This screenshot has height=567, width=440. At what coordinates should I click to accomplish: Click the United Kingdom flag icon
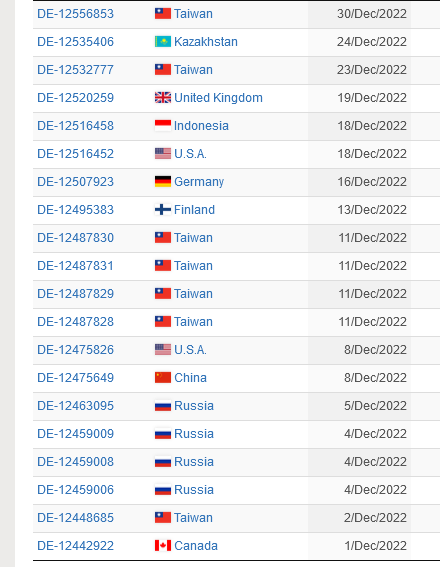[x=163, y=98]
